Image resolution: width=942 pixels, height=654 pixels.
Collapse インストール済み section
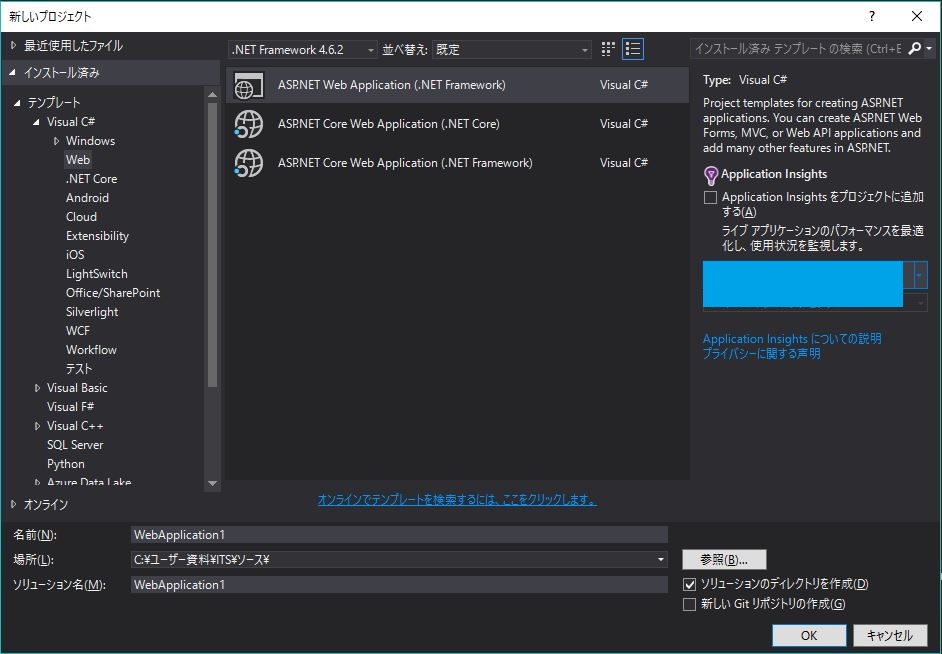pos(13,73)
